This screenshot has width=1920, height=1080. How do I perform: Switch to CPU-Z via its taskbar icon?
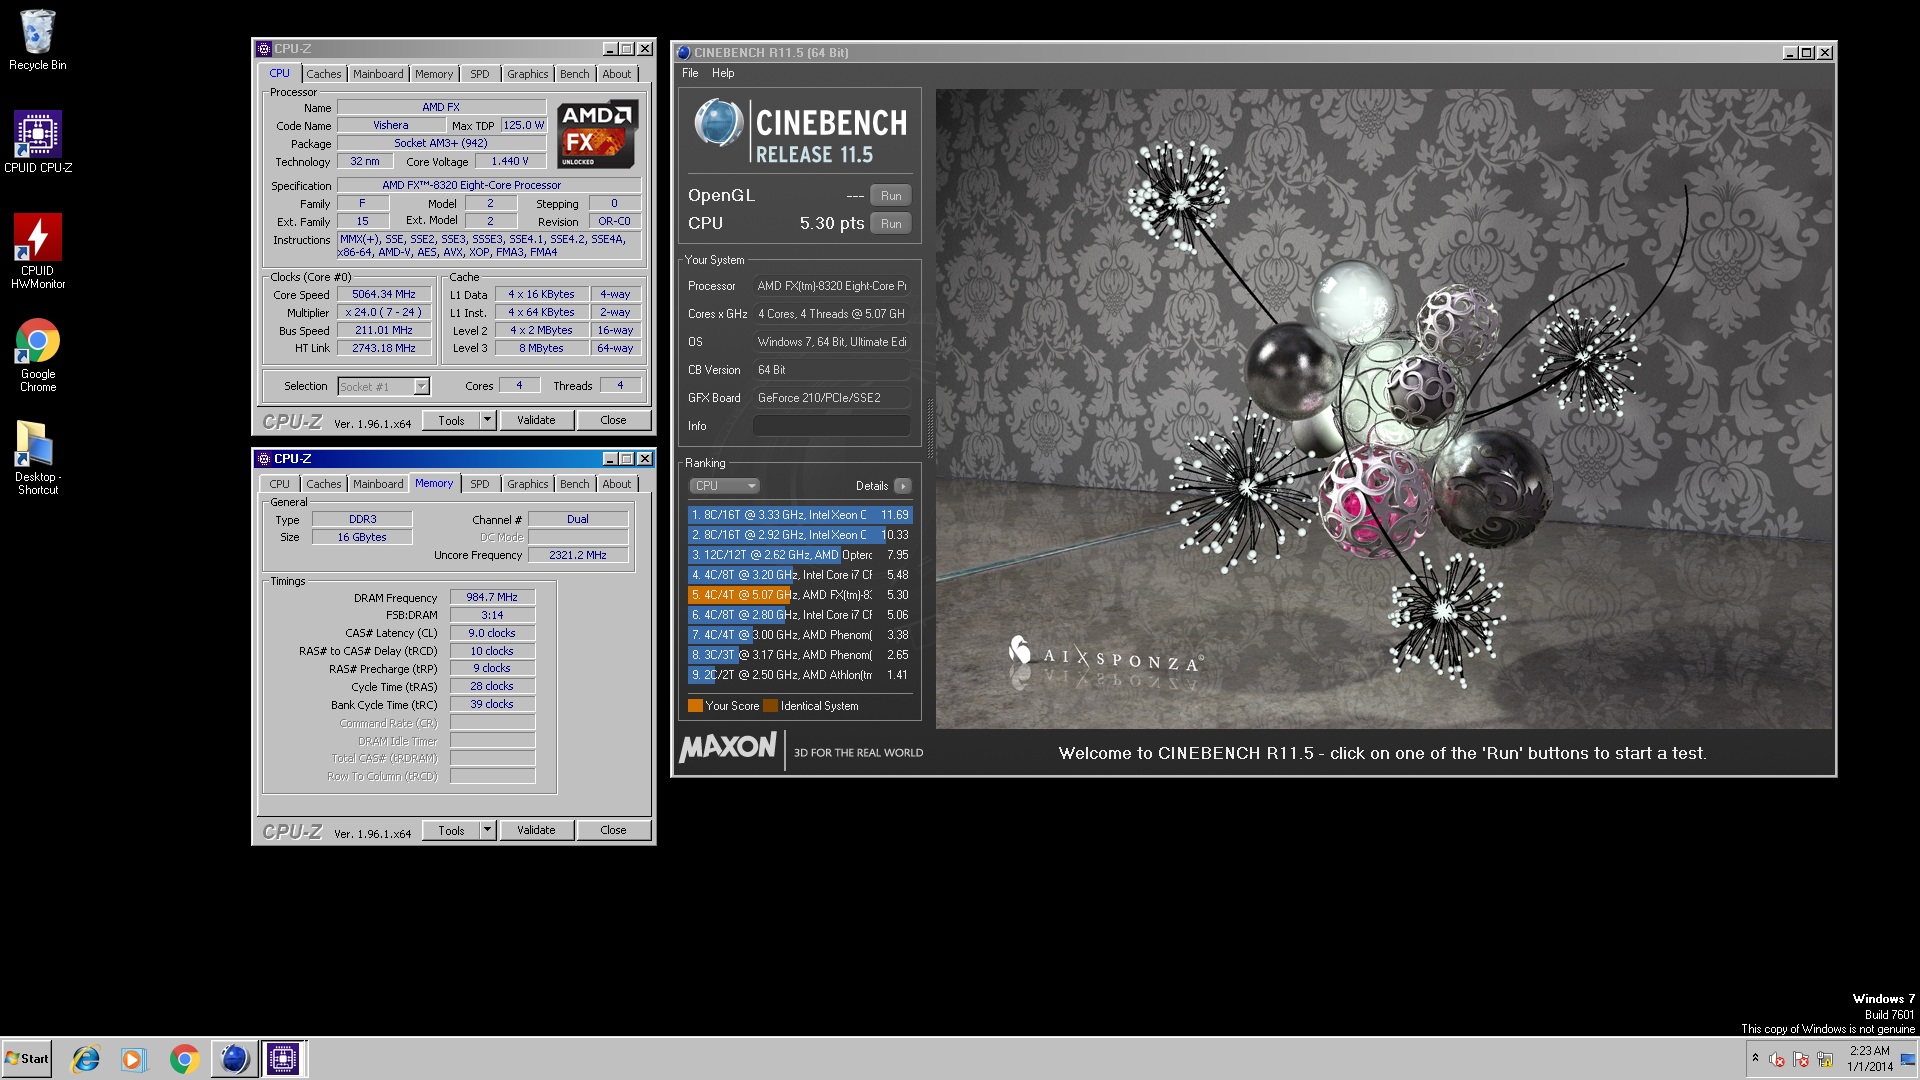(283, 1059)
